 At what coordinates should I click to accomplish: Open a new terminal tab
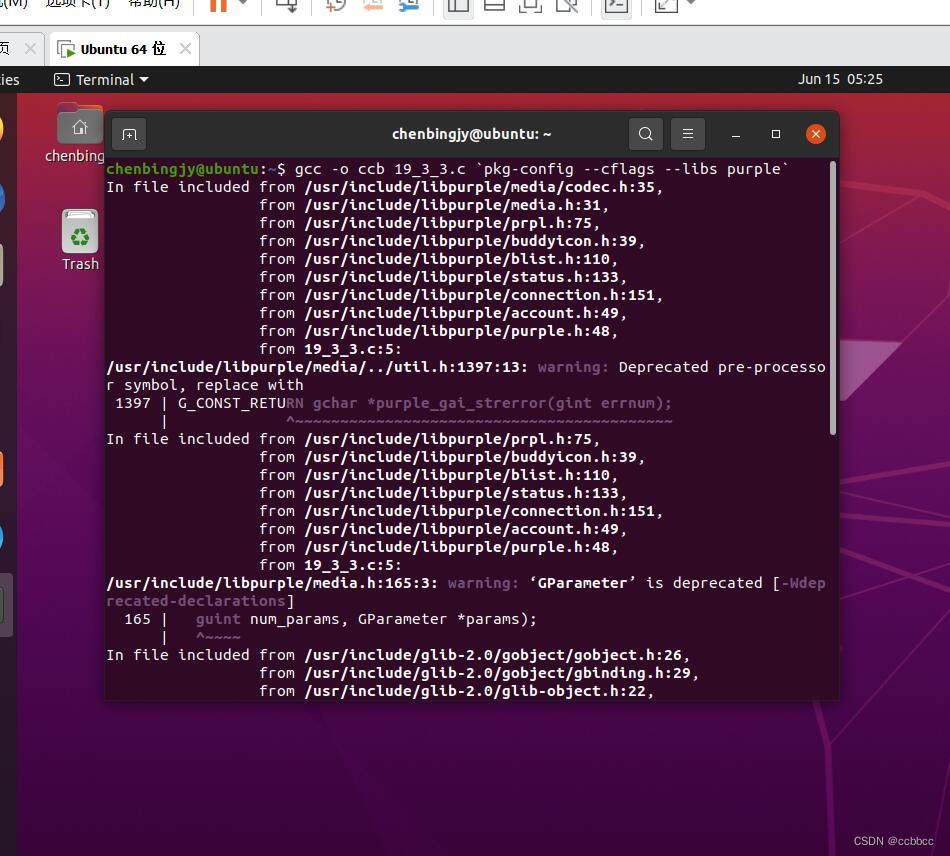click(130, 134)
